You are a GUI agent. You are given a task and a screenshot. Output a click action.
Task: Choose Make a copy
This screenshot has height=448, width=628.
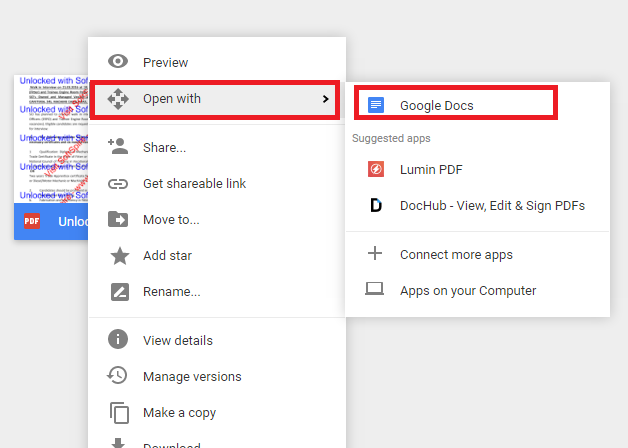coord(217,412)
